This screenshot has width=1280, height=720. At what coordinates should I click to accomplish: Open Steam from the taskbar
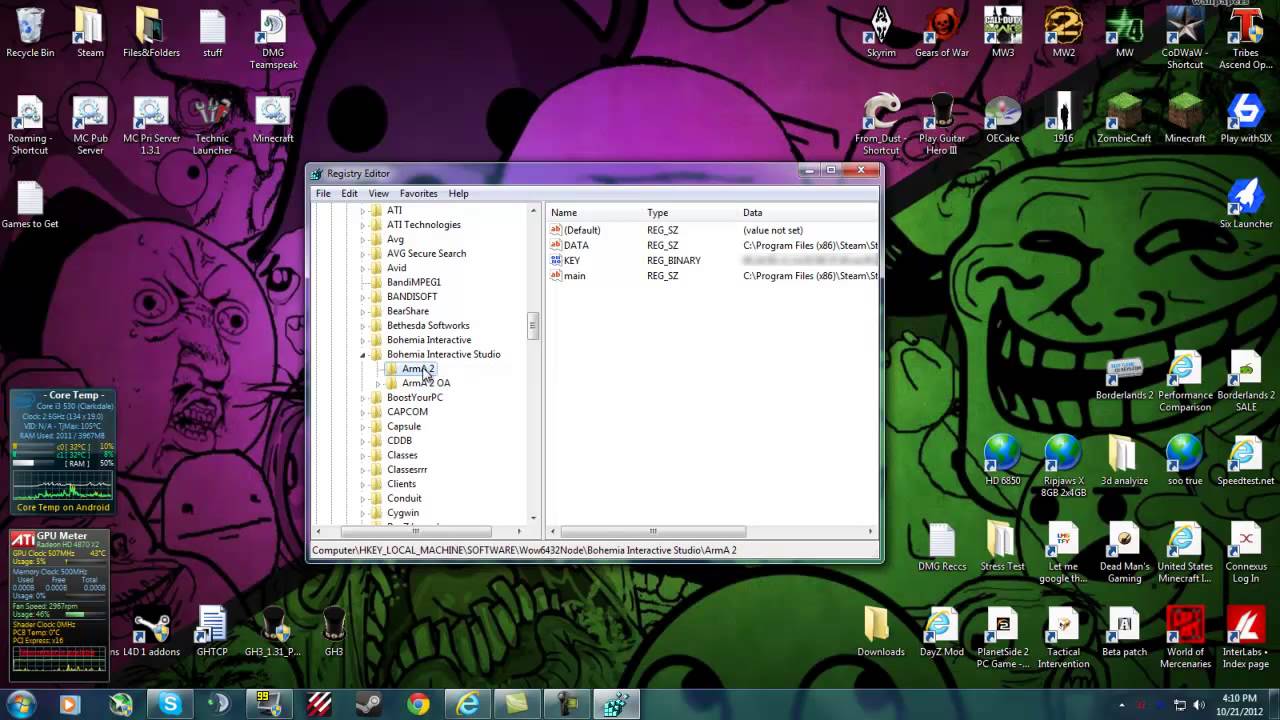tap(368, 704)
